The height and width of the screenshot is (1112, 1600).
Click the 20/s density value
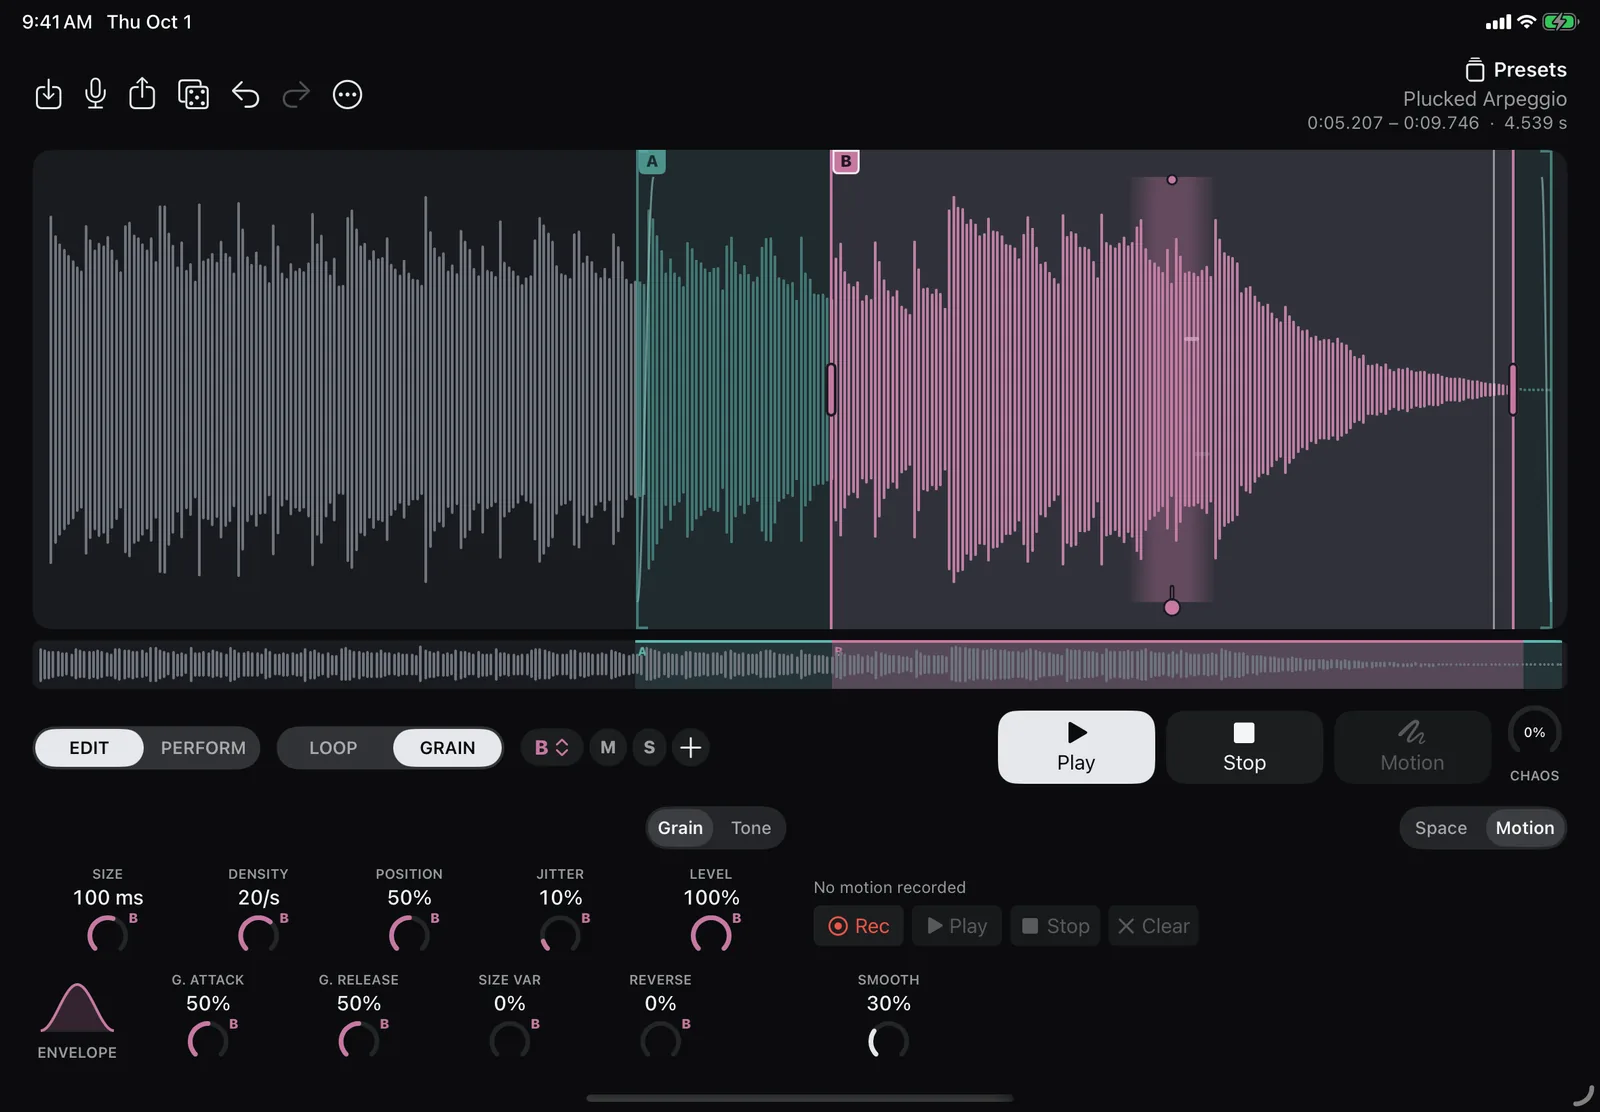[258, 898]
